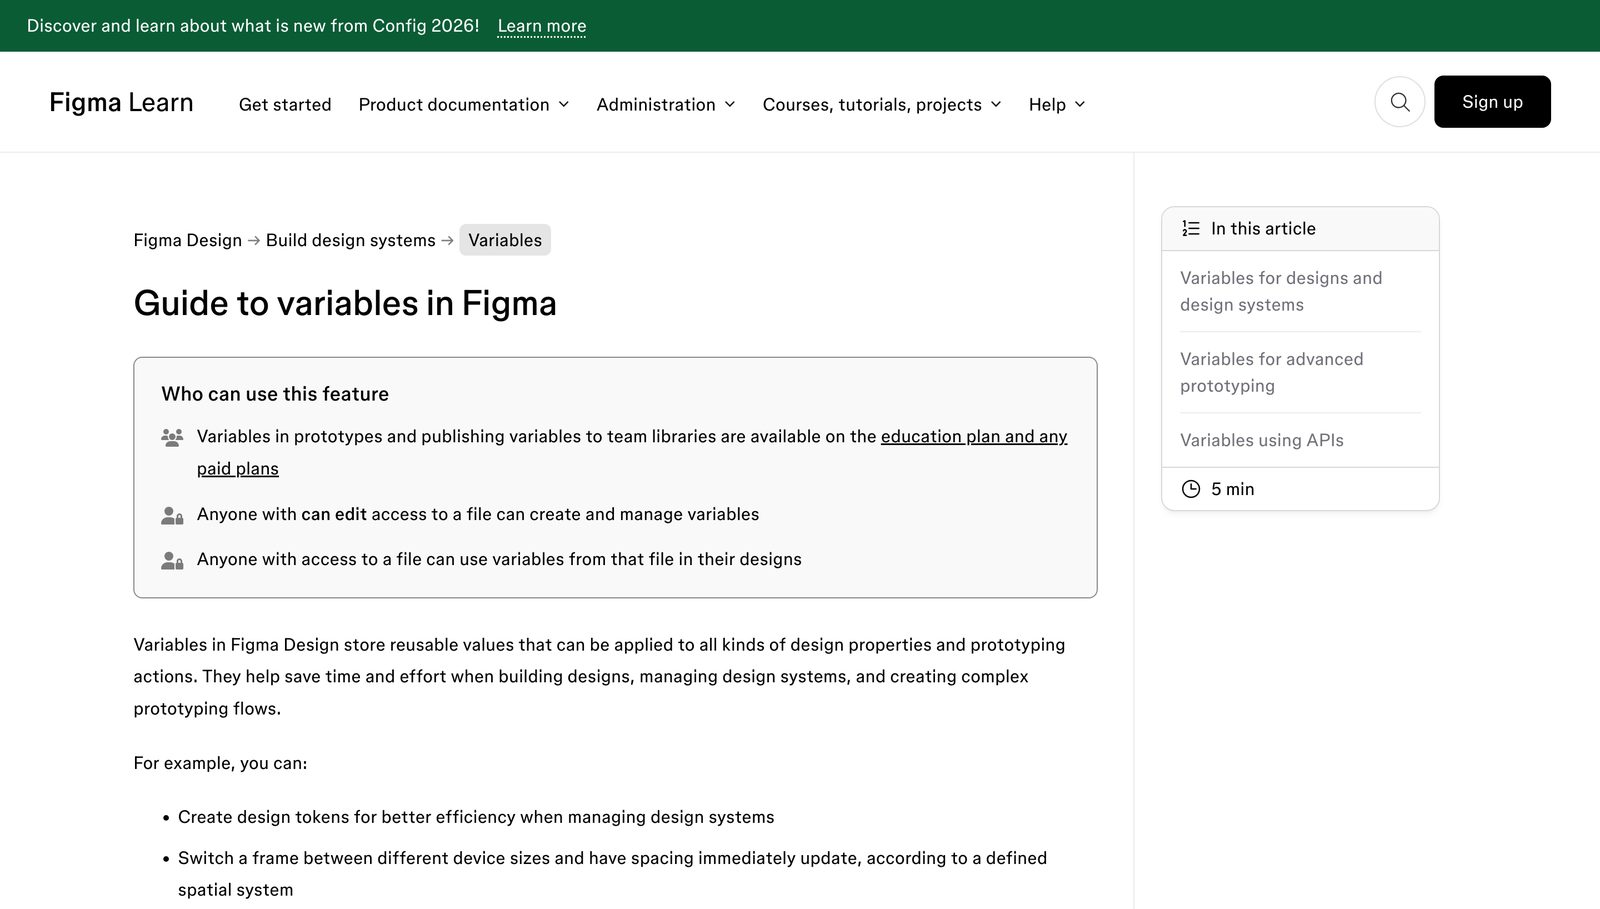Open the Product documentation menu label
The height and width of the screenshot is (909, 1600).
click(454, 104)
